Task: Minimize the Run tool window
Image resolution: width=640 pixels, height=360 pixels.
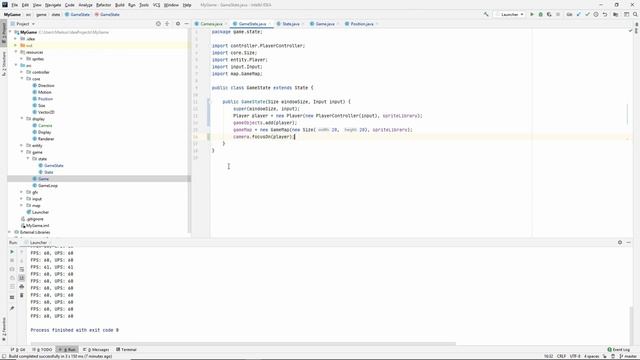Action: tap(629, 242)
